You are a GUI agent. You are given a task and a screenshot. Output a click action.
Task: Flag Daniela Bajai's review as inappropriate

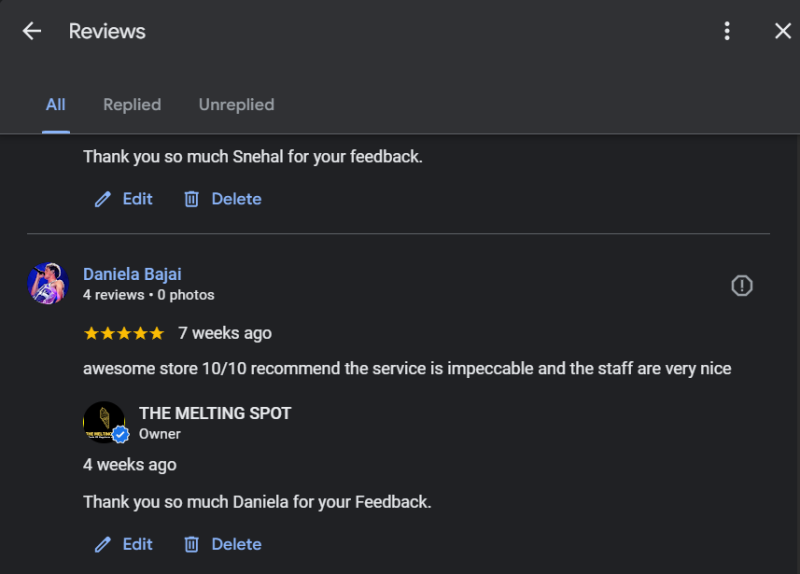coord(741,286)
